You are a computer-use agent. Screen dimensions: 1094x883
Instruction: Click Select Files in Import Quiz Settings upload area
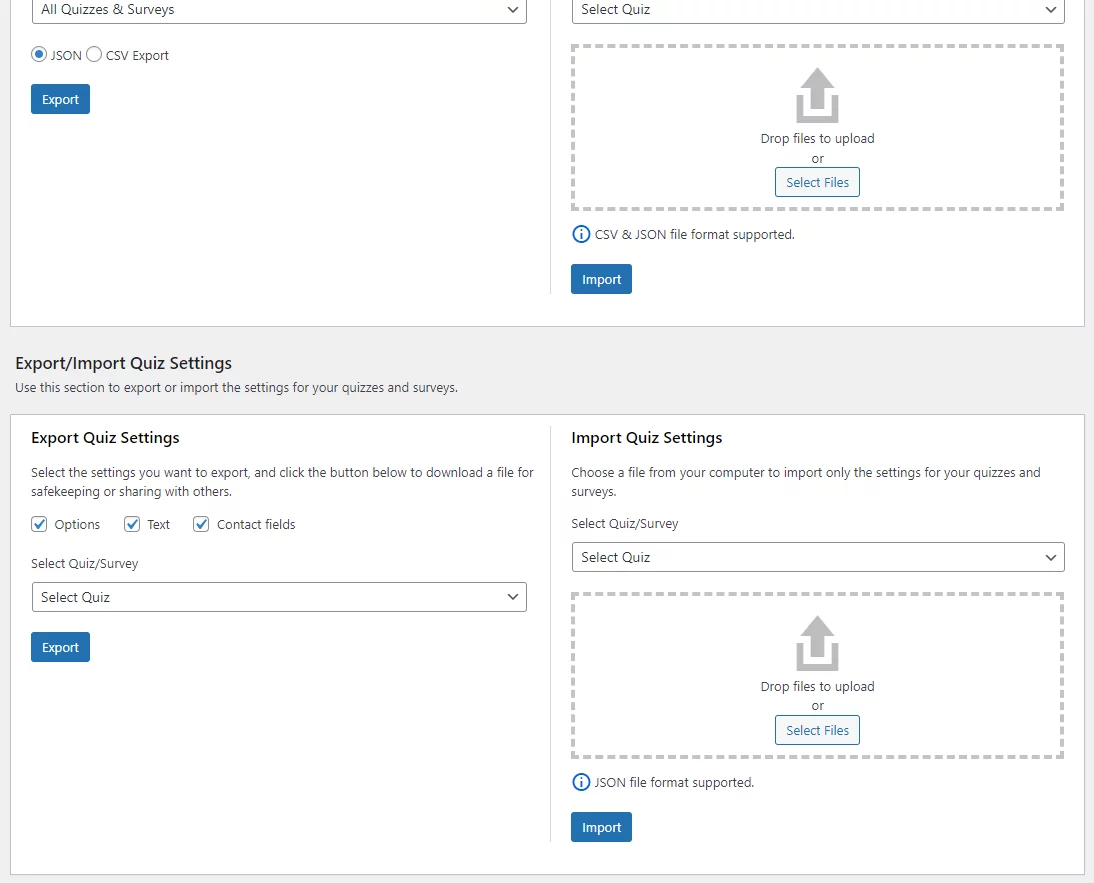(817, 730)
